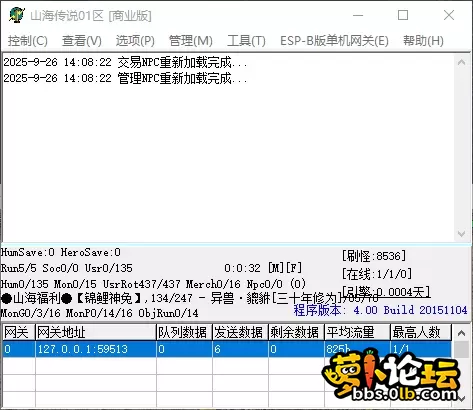Click the 网关地址 column header
The image size is (473, 410).
click(x=96, y=332)
